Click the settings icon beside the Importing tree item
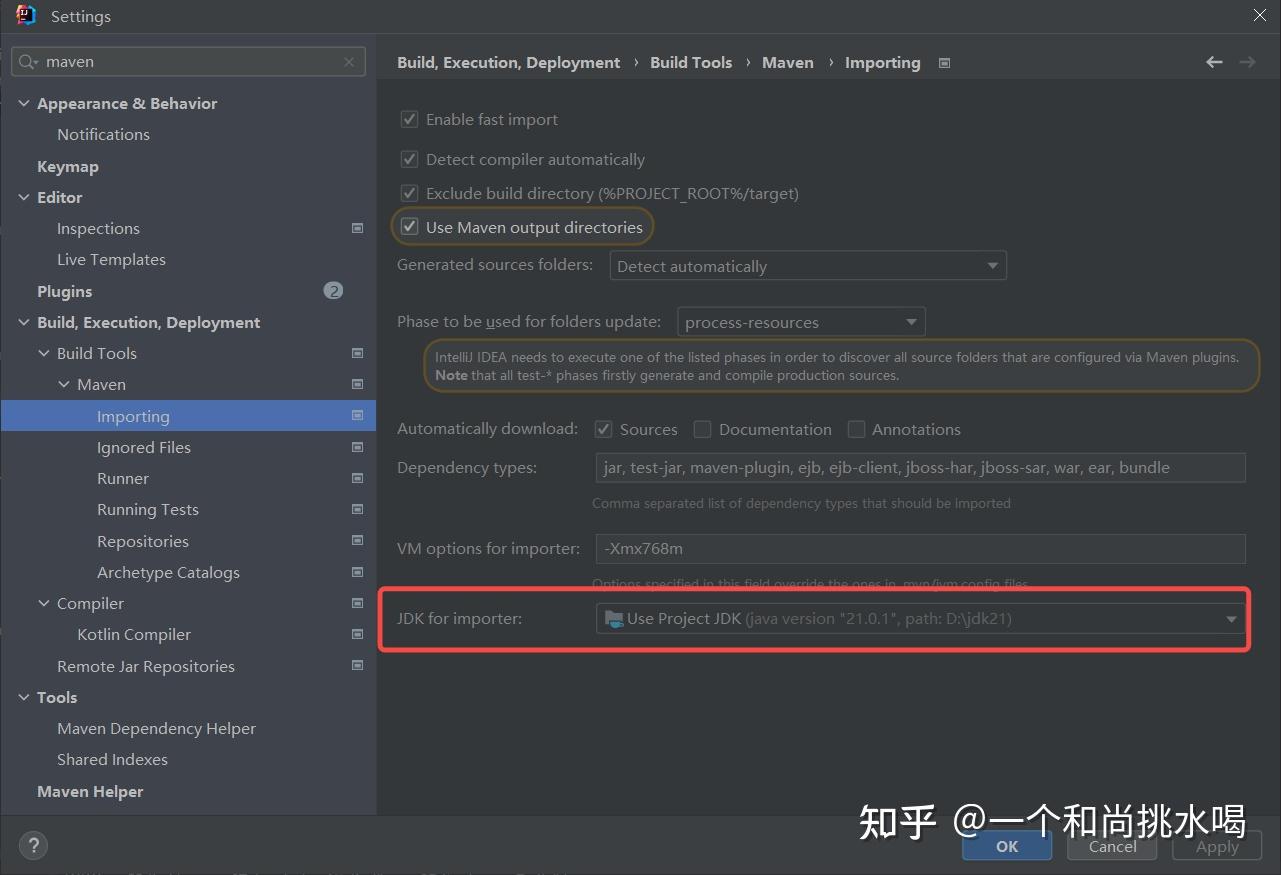This screenshot has width=1281, height=875. click(x=357, y=415)
